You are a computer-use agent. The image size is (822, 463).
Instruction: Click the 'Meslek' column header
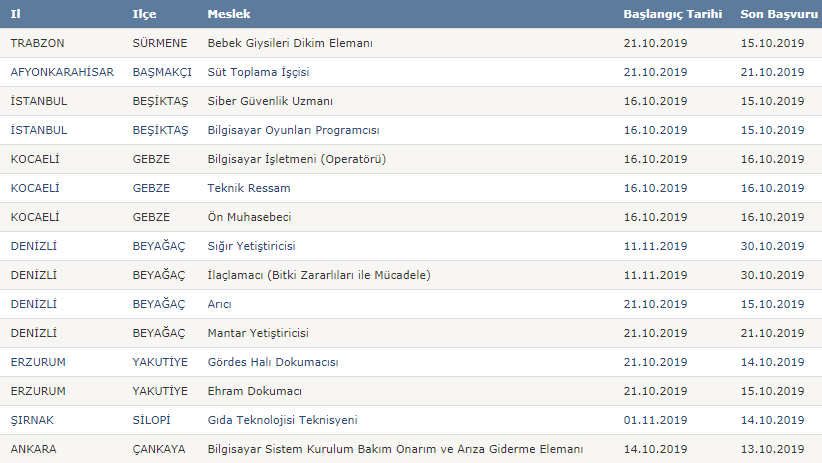point(229,14)
